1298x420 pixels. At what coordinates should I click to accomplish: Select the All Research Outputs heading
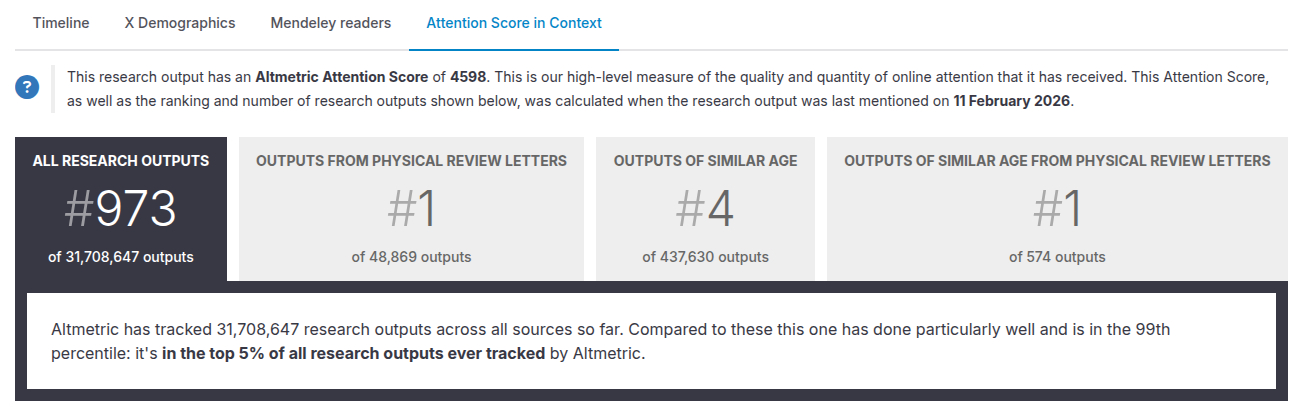(121, 161)
